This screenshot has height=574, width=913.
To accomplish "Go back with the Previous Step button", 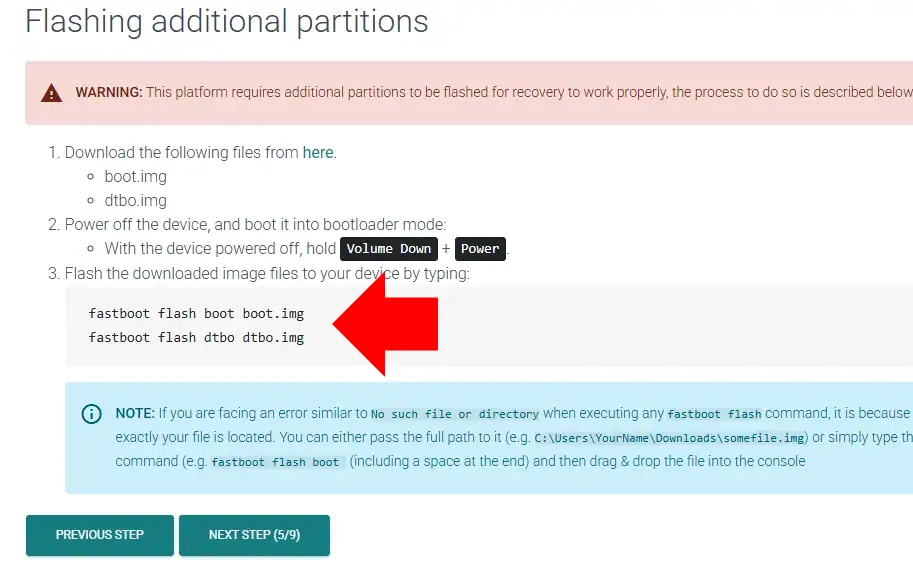I will (100, 535).
